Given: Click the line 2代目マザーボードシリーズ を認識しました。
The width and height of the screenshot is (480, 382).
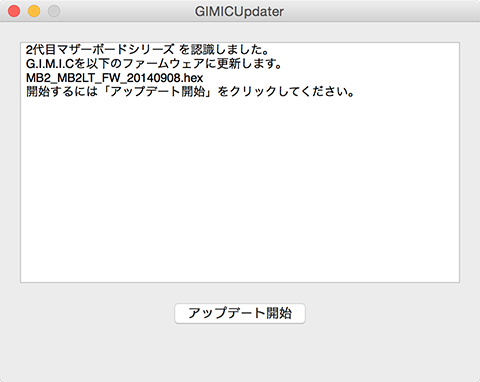Looking at the screenshot, I should (147, 50).
